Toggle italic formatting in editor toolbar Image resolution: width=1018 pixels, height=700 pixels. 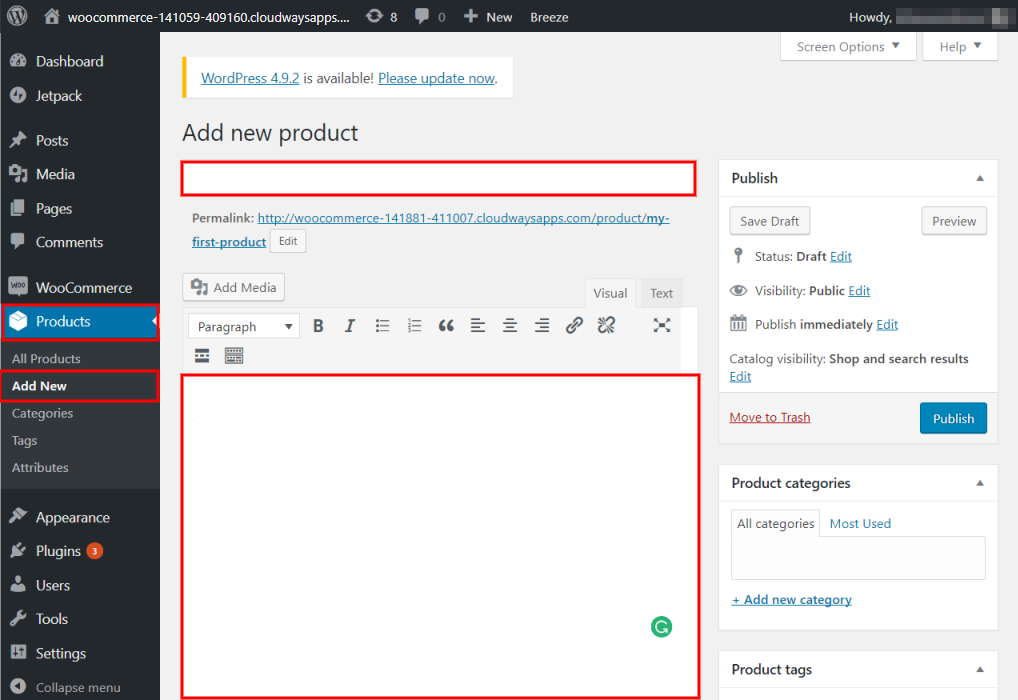tap(349, 326)
